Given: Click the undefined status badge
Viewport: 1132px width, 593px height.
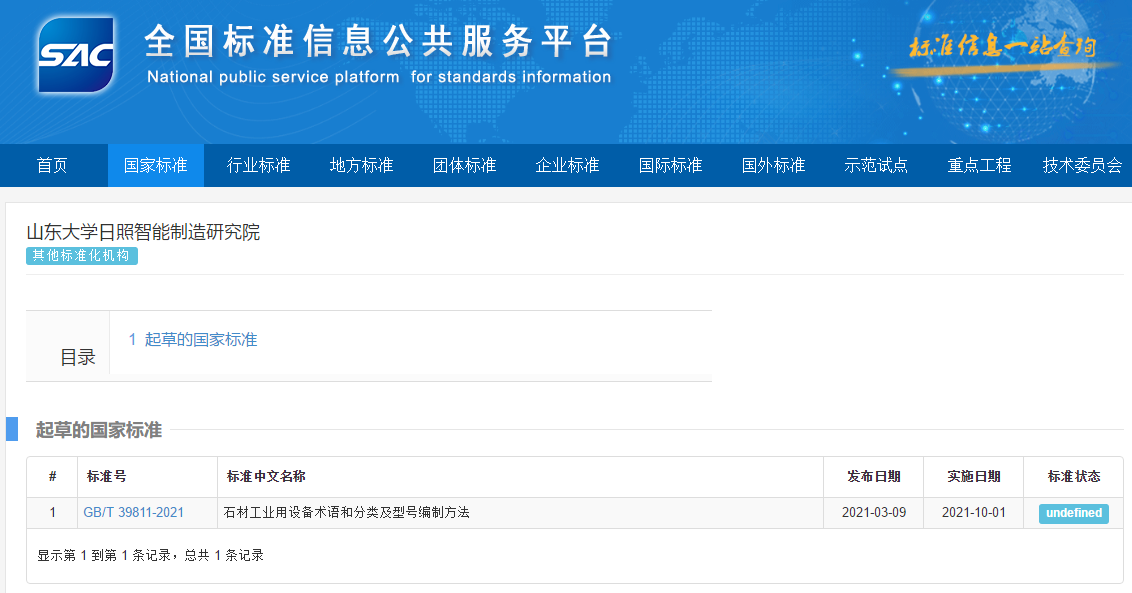Looking at the screenshot, I should tap(1074, 513).
